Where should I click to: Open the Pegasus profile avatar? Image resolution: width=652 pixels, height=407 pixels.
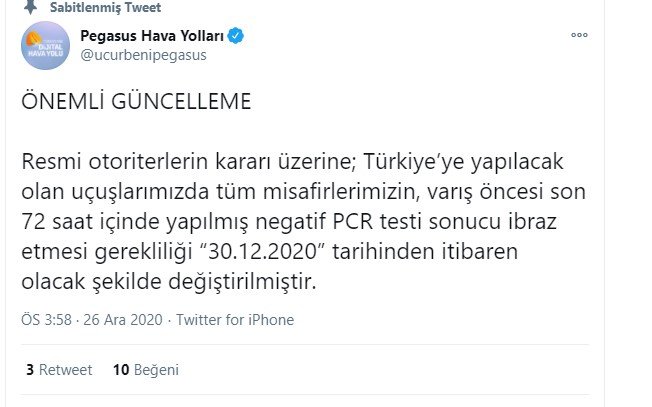pos(45,45)
